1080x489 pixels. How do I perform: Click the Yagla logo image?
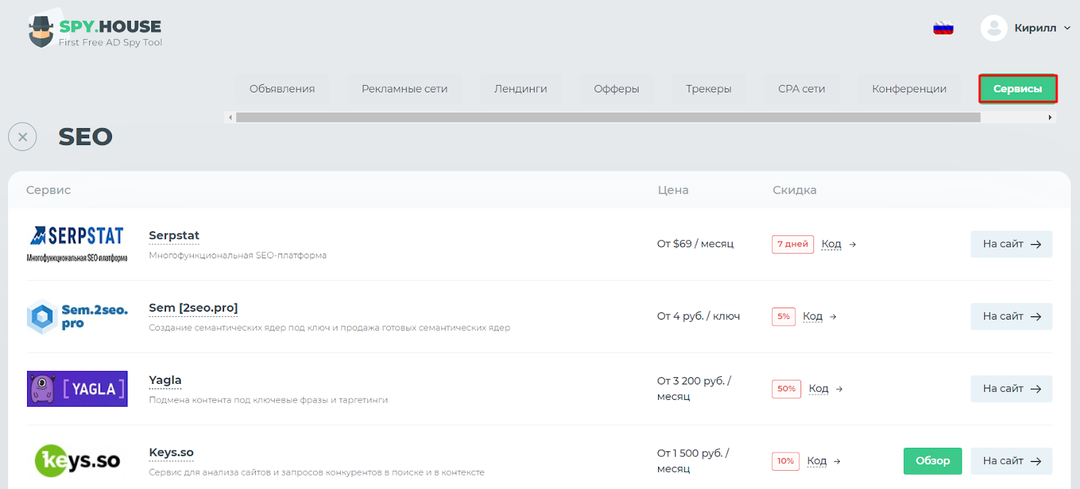pyautogui.click(x=77, y=389)
